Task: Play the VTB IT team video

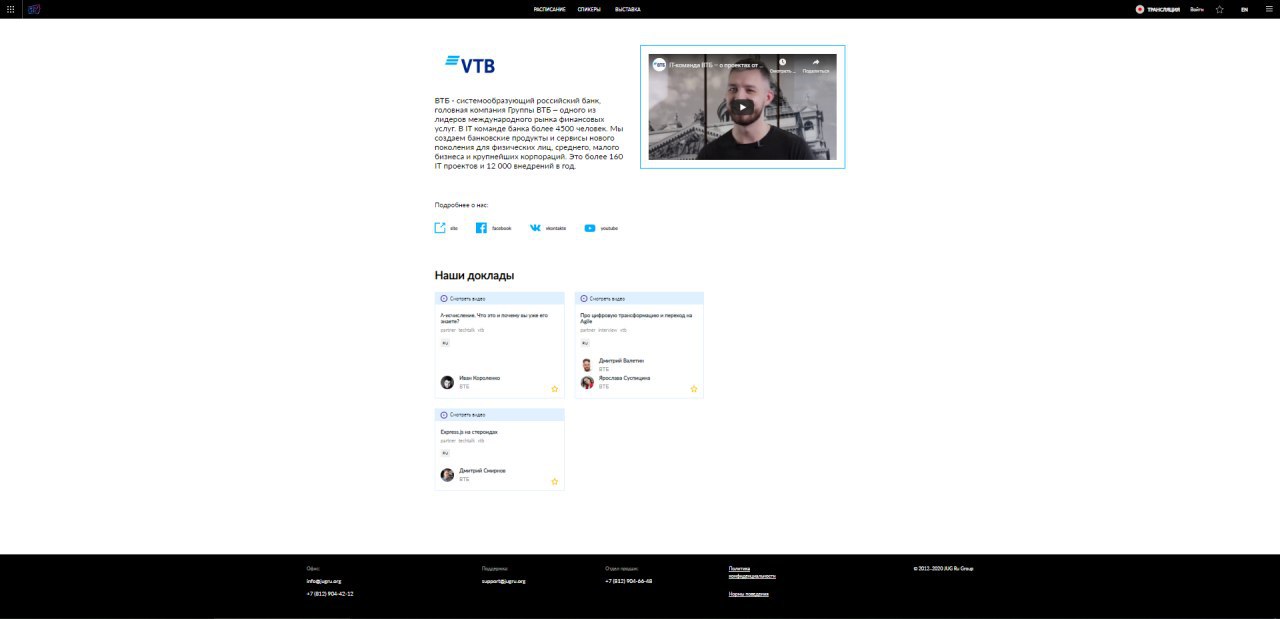Action: coord(742,107)
